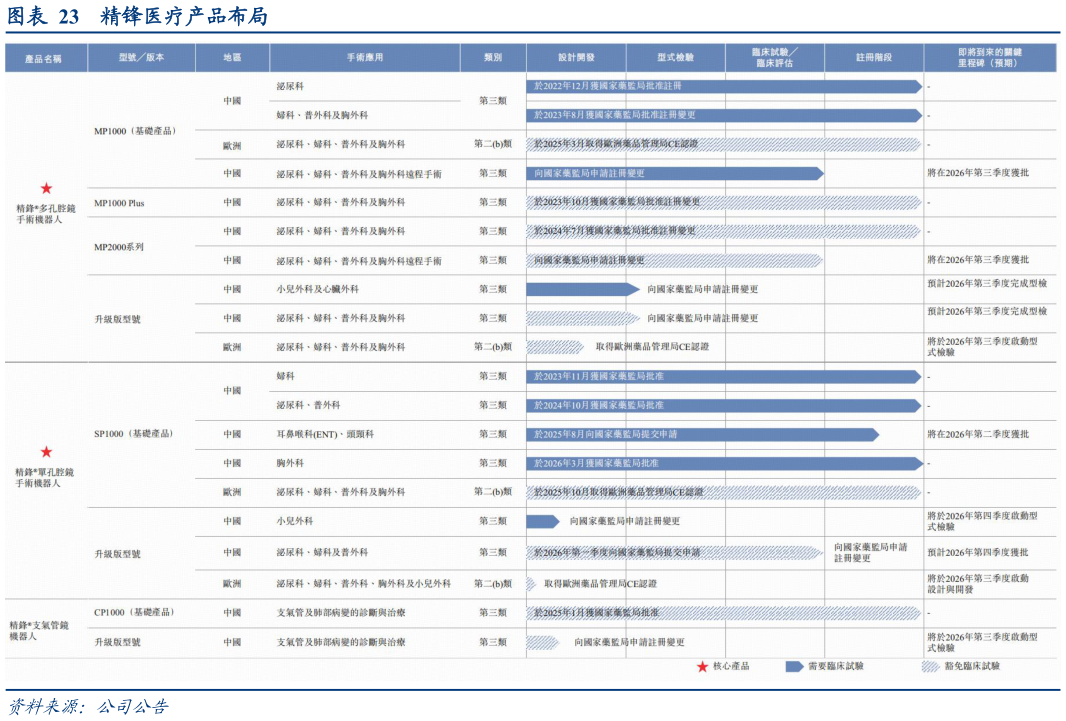This screenshot has height=721, width=1066.
Task: Click the bar 於2025年8月向國家藥監局提交申請
Action: pos(703,434)
